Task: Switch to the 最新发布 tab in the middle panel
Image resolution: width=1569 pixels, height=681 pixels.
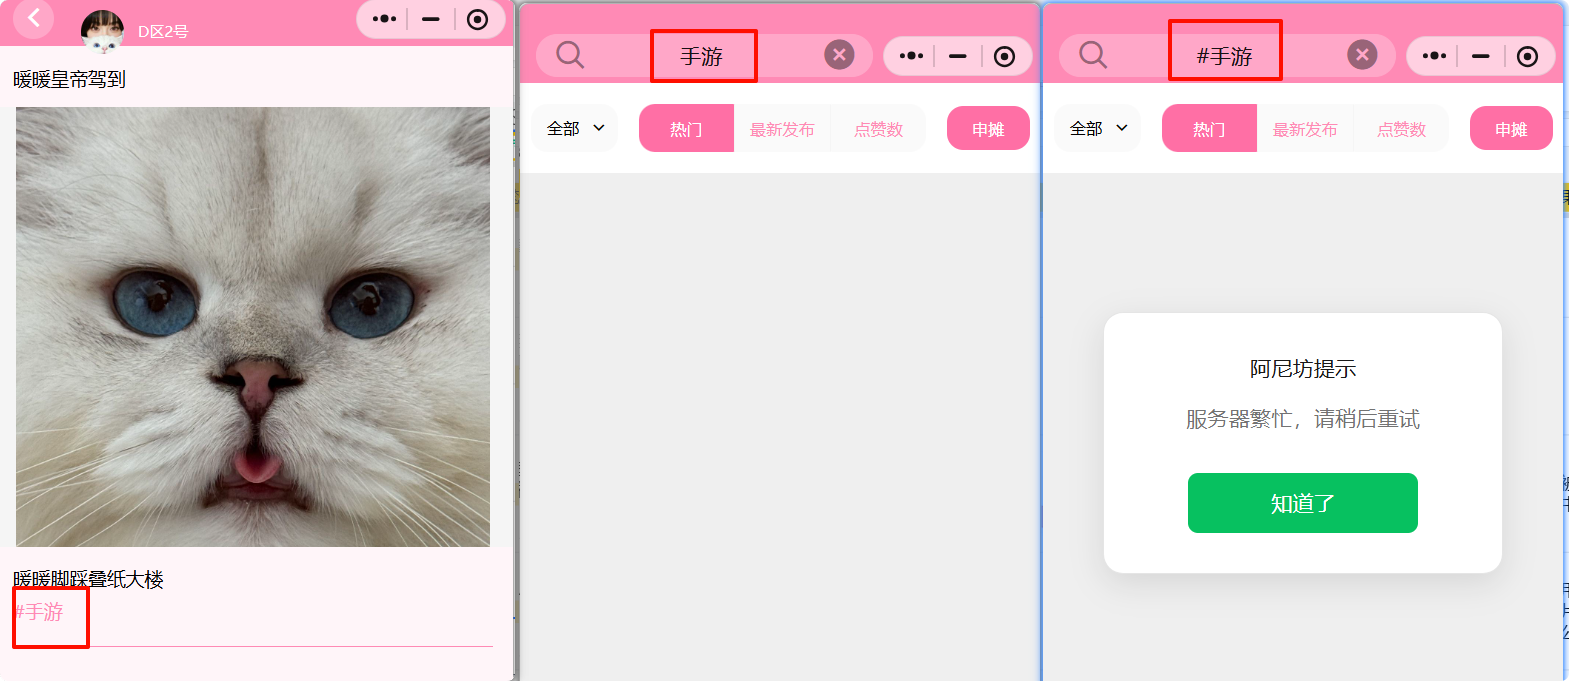Action: click(782, 129)
